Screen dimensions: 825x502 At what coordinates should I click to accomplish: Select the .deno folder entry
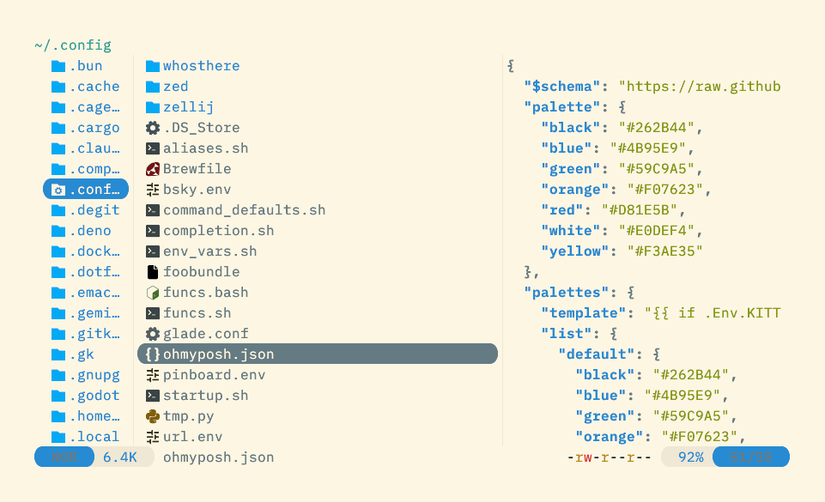[x=86, y=230]
